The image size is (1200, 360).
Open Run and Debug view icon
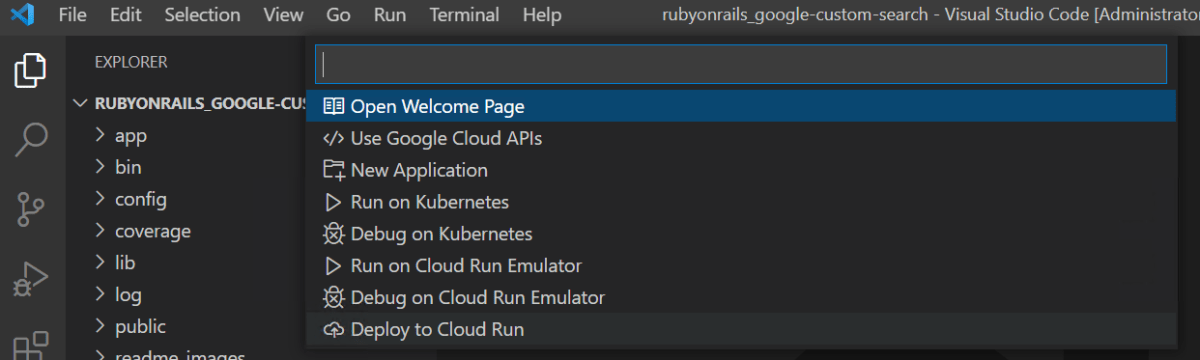(x=31, y=279)
